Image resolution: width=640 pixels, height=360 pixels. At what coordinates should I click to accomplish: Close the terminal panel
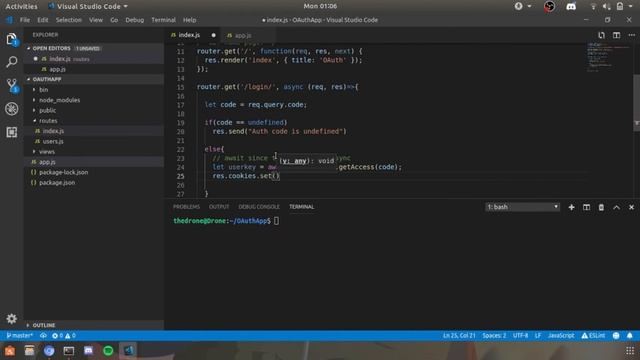click(631, 207)
